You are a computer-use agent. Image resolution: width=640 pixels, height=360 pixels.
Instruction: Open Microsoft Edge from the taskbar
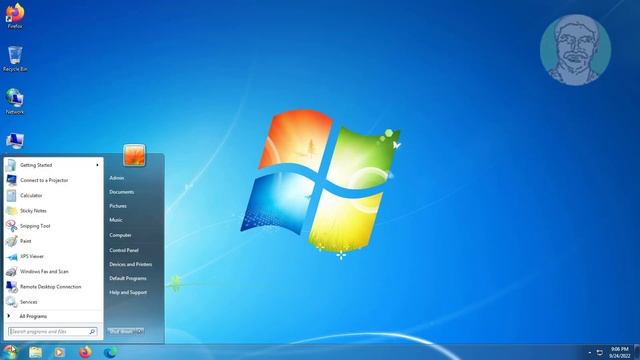point(110,352)
